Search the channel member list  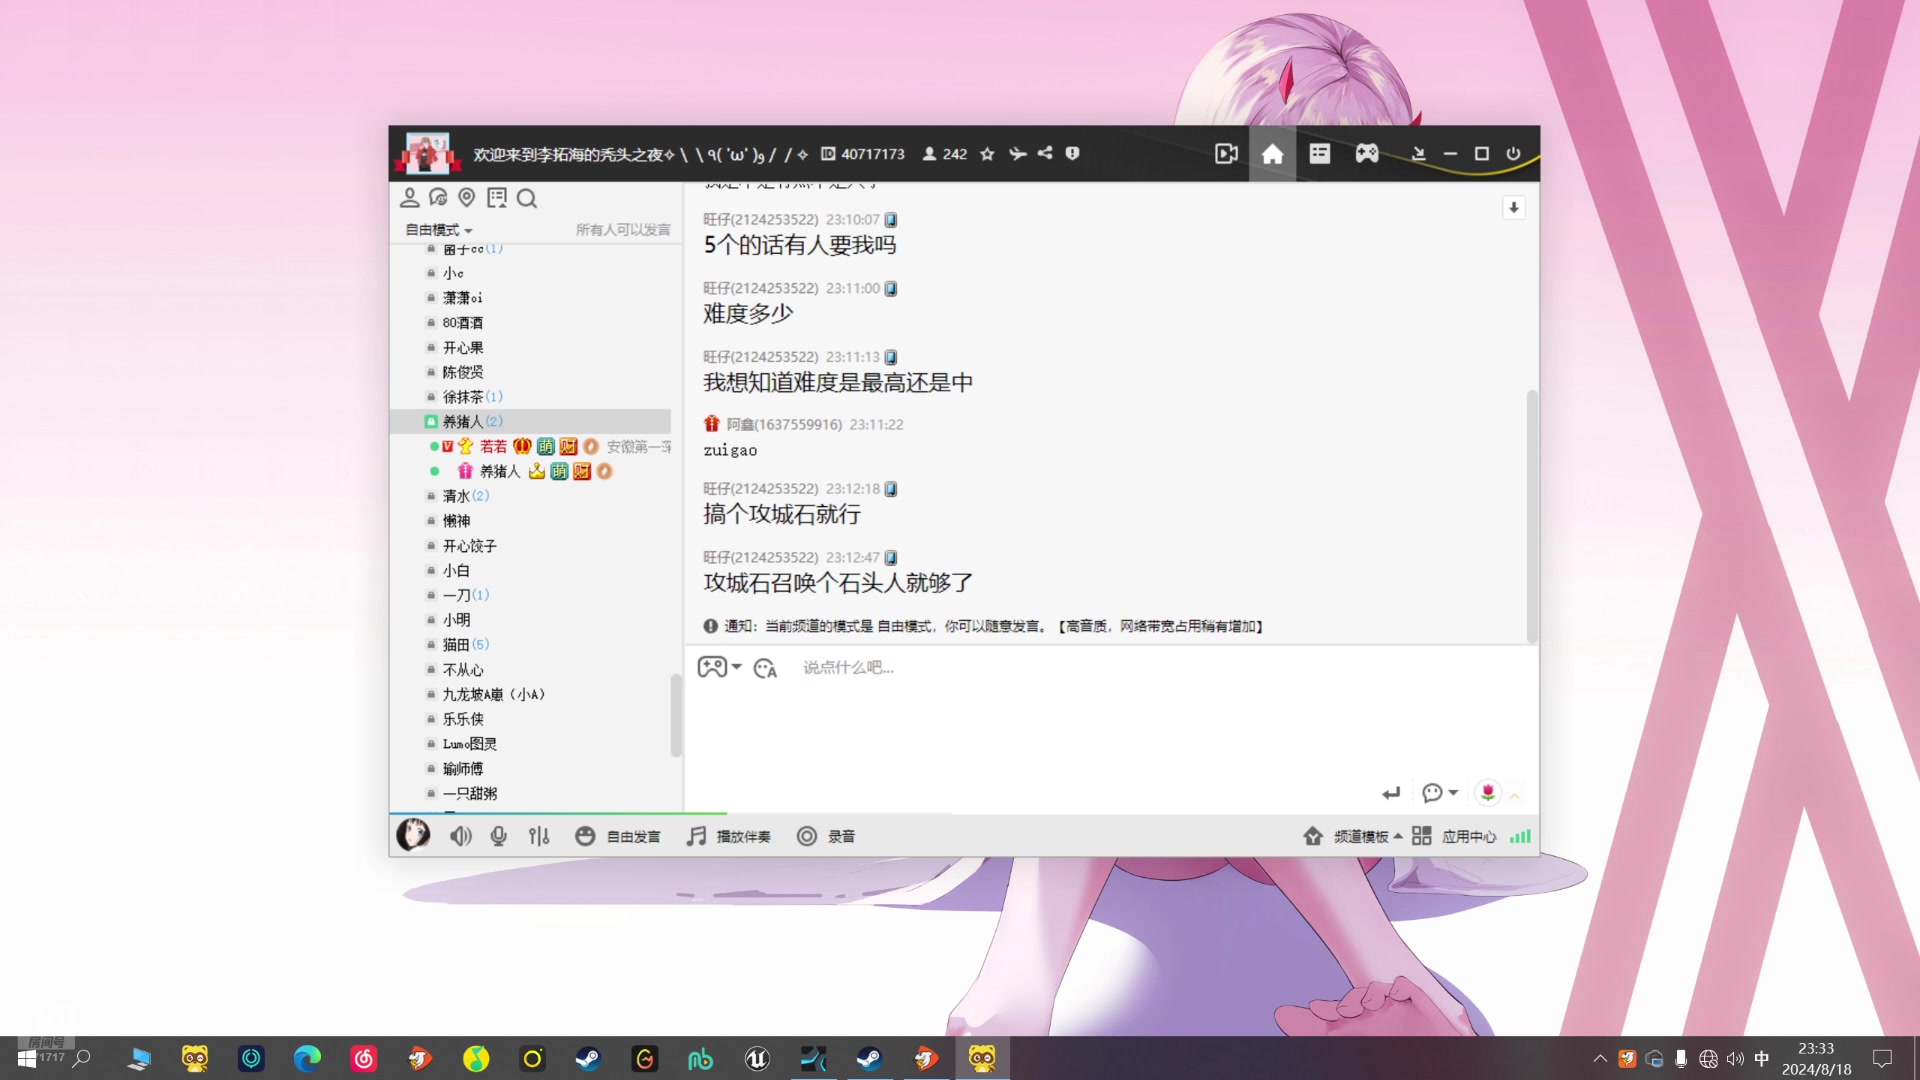(x=527, y=199)
